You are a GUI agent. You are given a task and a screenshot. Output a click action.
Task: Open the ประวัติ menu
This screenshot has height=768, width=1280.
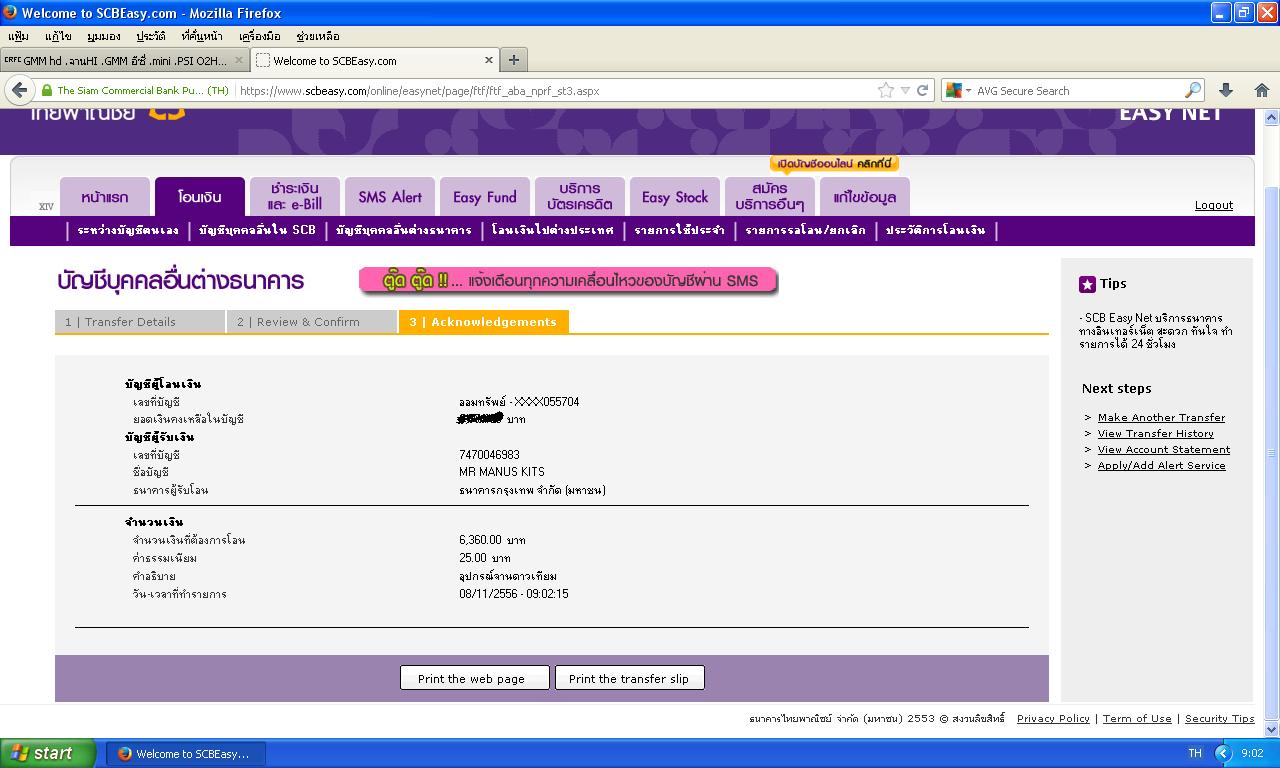point(151,36)
